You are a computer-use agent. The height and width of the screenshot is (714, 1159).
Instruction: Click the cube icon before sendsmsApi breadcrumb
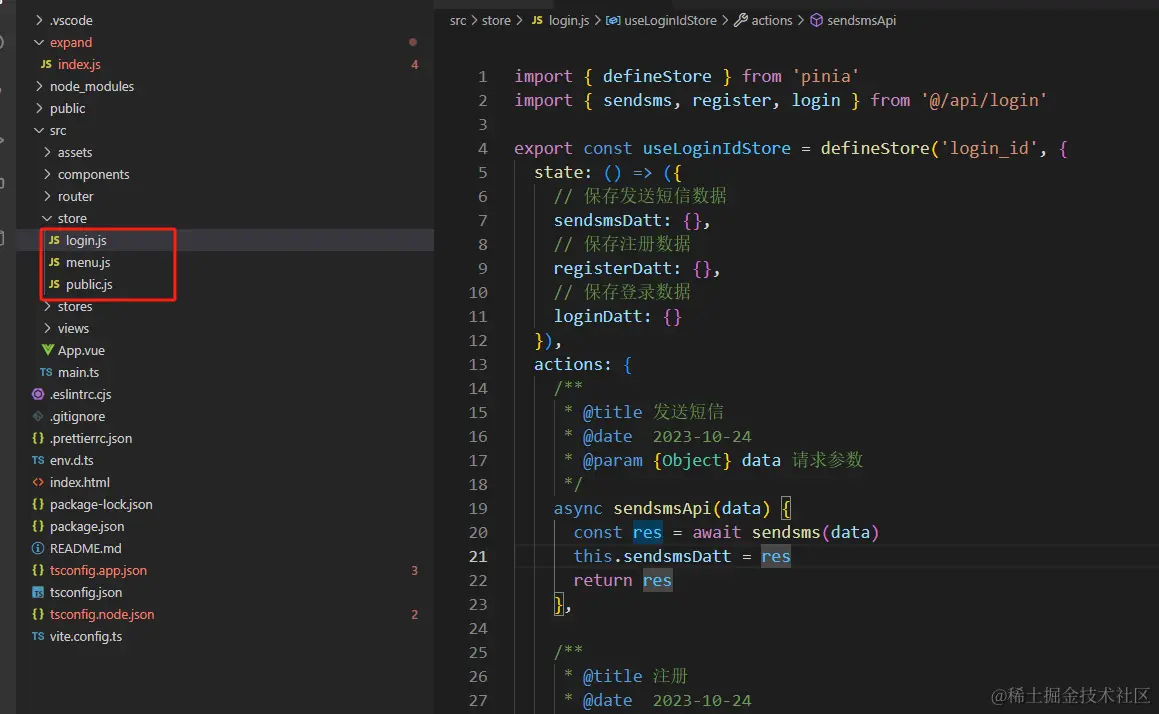tap(816, 20)
